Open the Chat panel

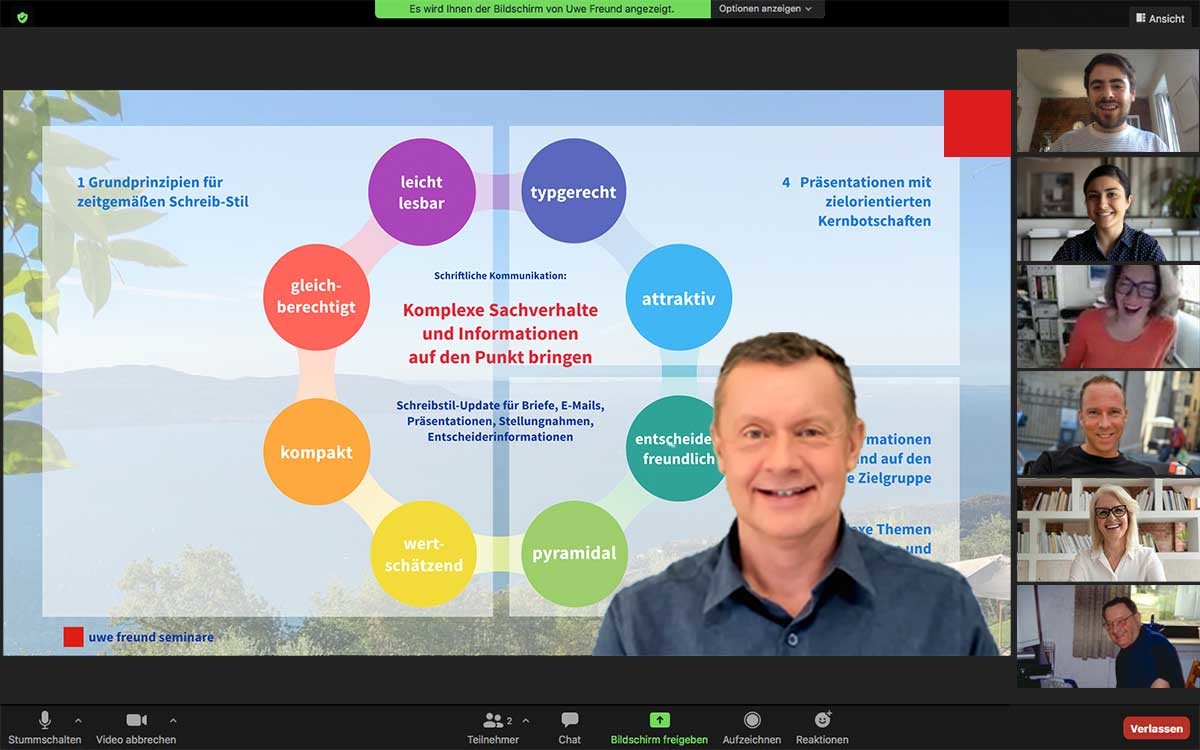pyautogui.click(x=570, y=720)
